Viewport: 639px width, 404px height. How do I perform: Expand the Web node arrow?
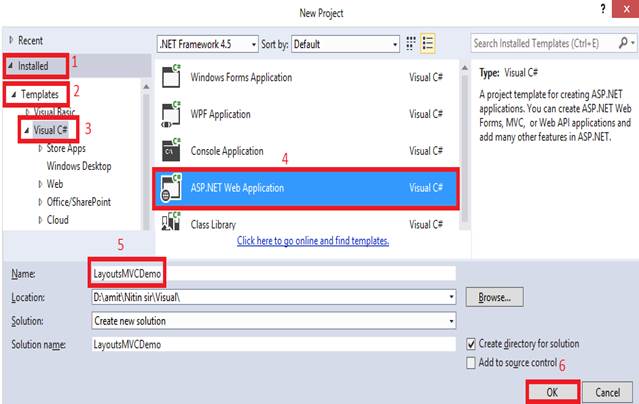click(40, 184)
